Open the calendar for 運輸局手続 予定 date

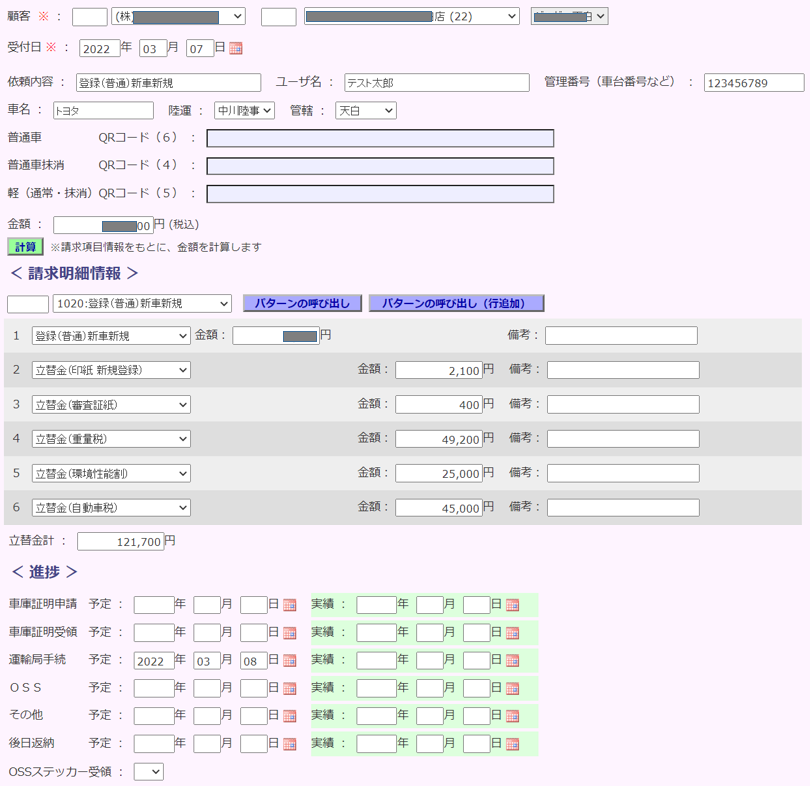tap(288, 660)
